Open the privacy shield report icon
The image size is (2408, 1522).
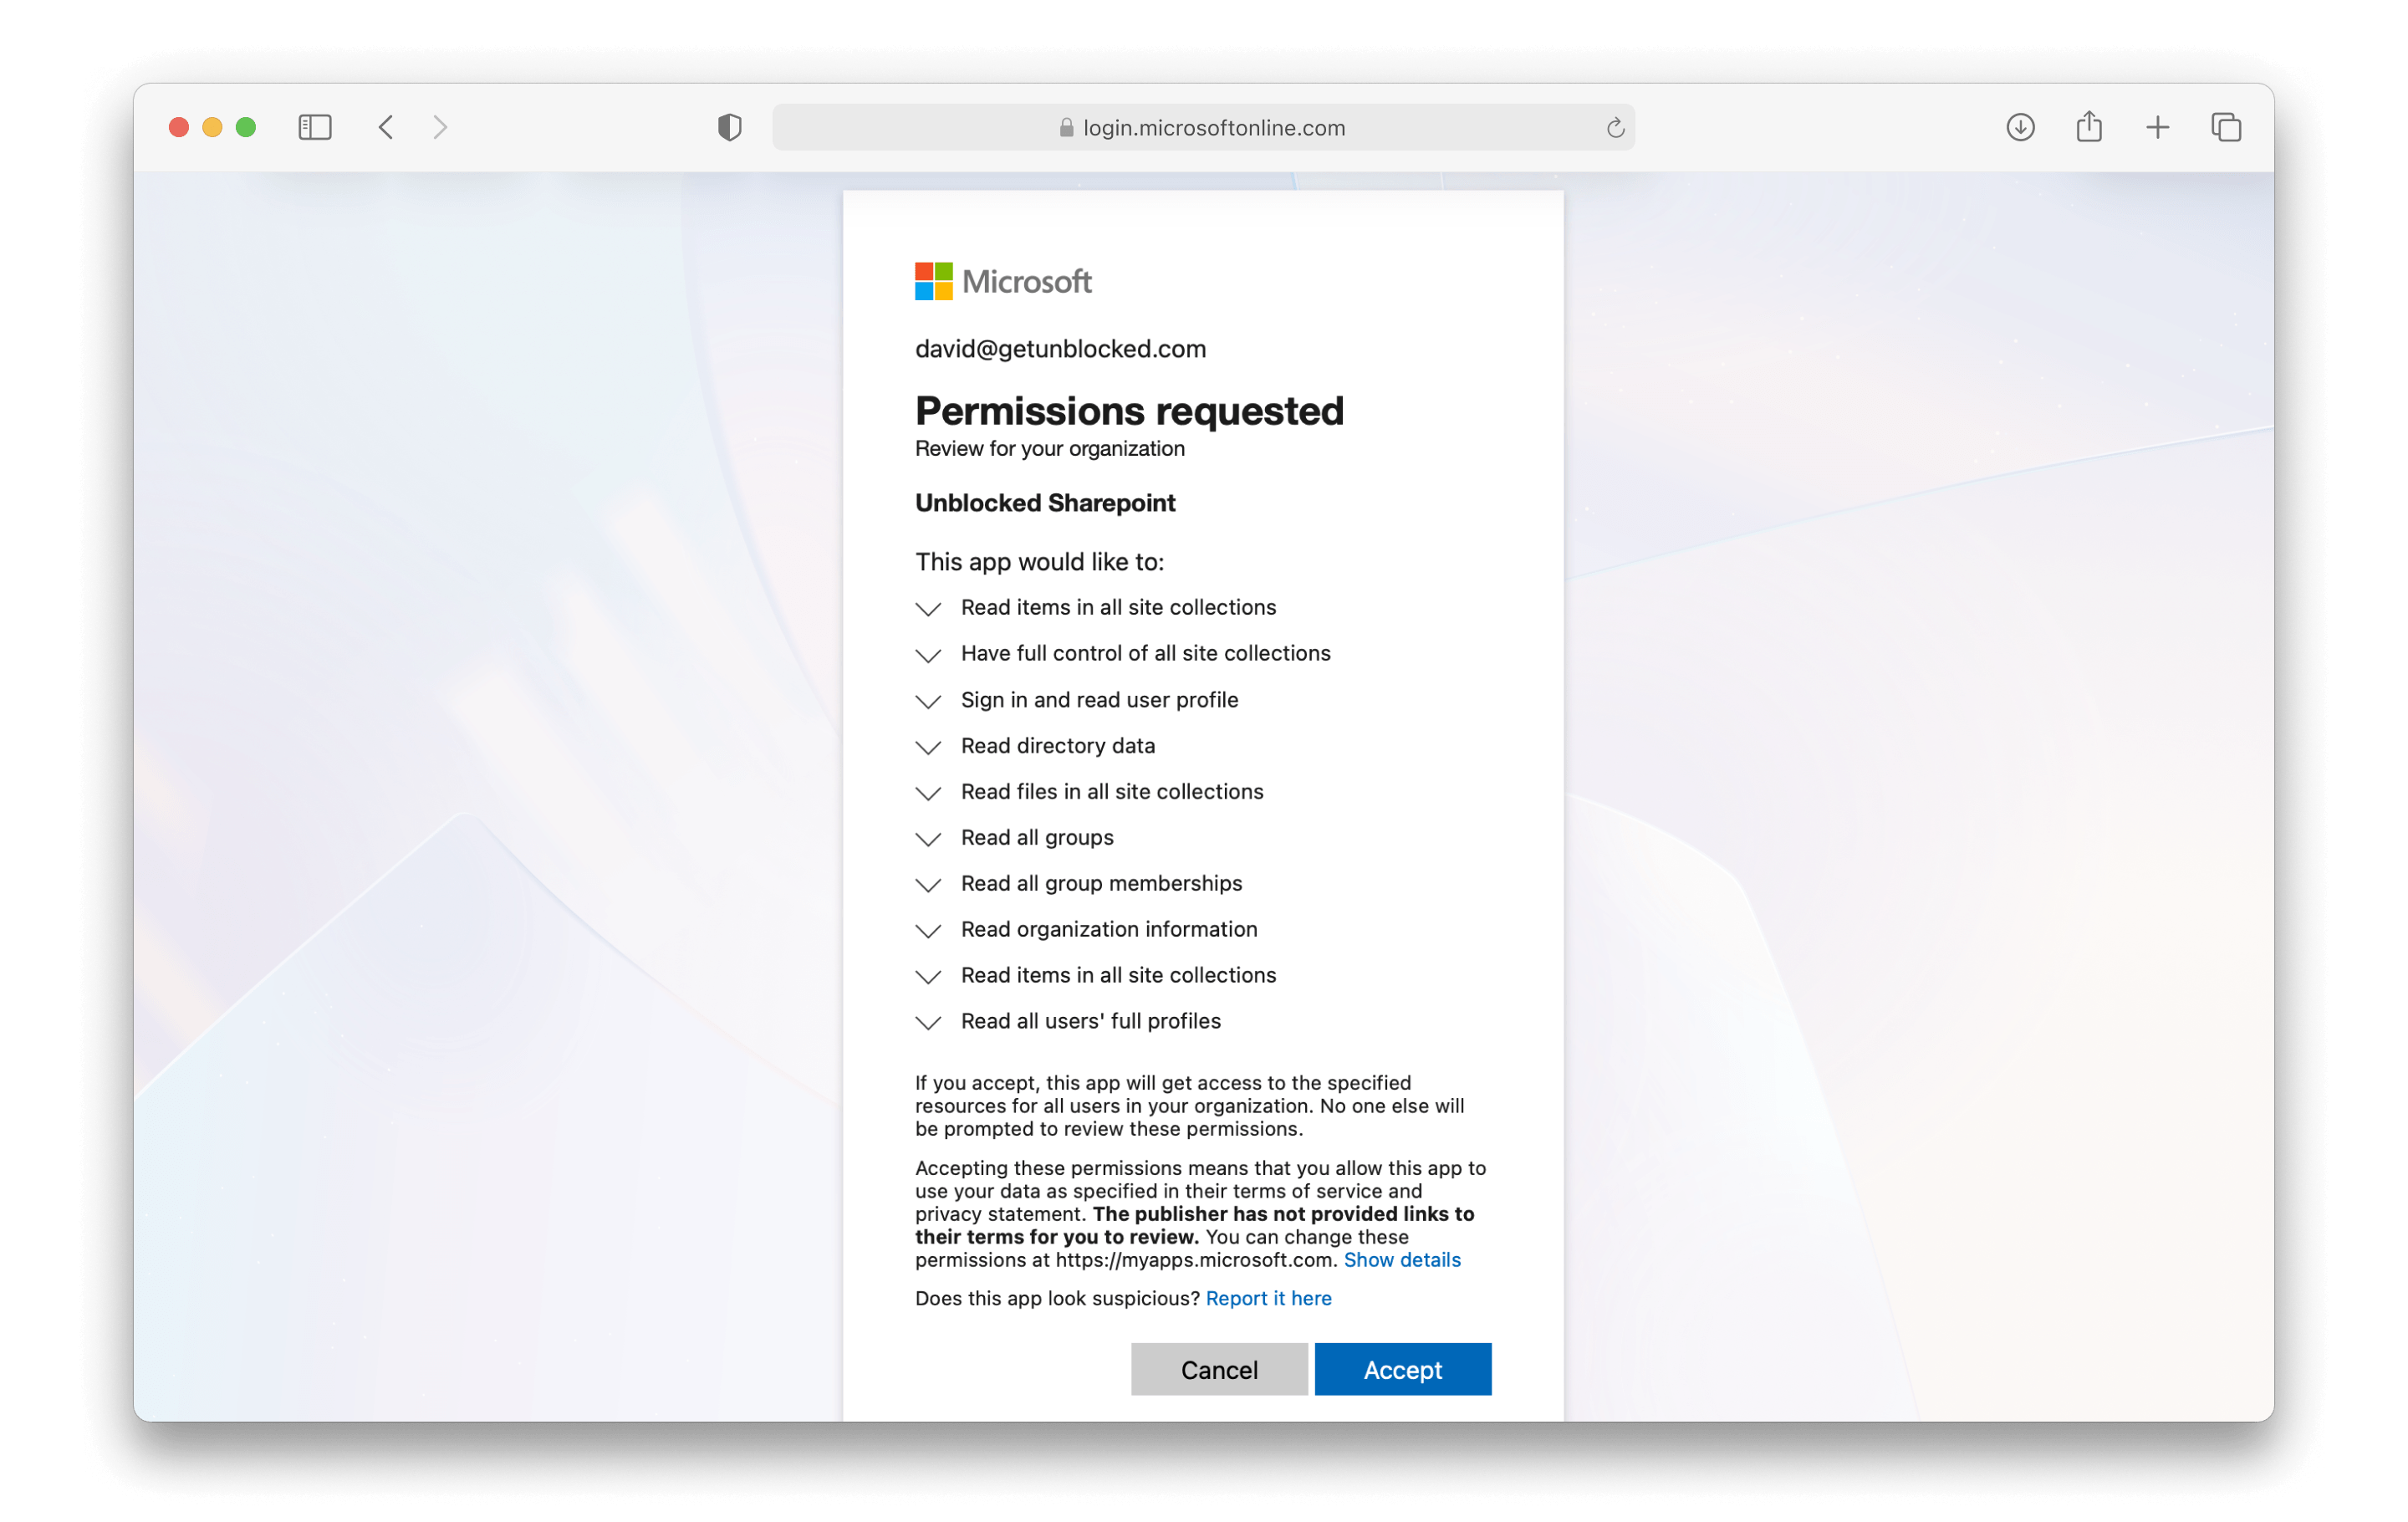[730, 127]
